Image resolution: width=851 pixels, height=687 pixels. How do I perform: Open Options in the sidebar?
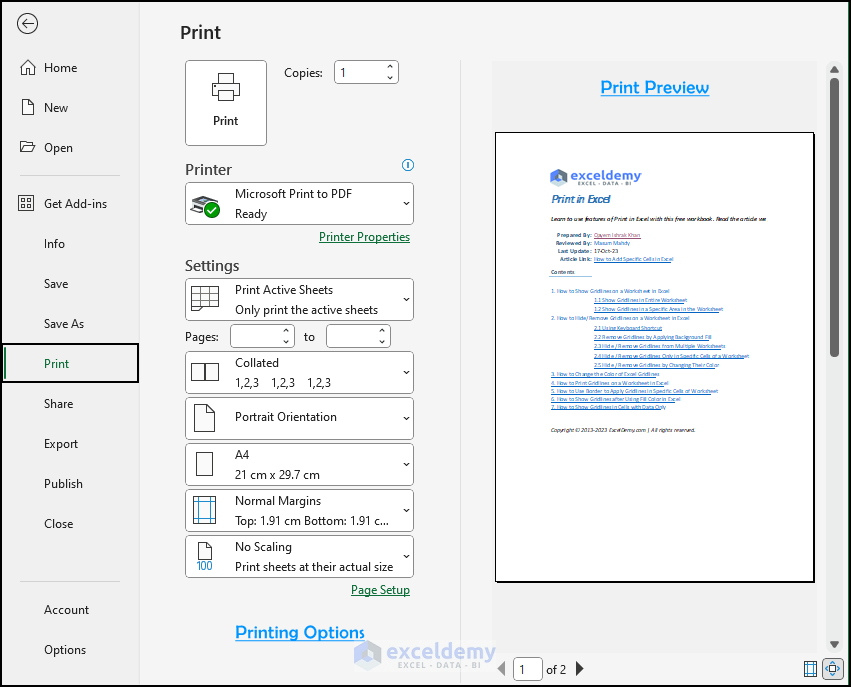pyautogui.click(x=71, y=650)
